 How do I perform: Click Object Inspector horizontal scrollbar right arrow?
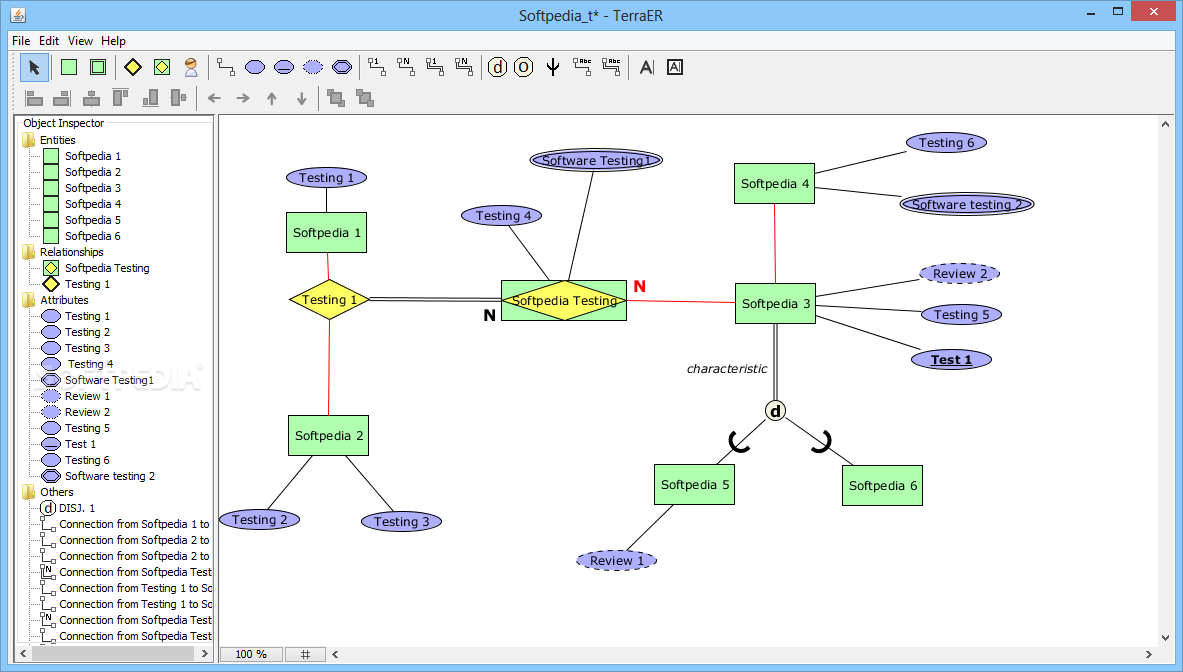204,653
